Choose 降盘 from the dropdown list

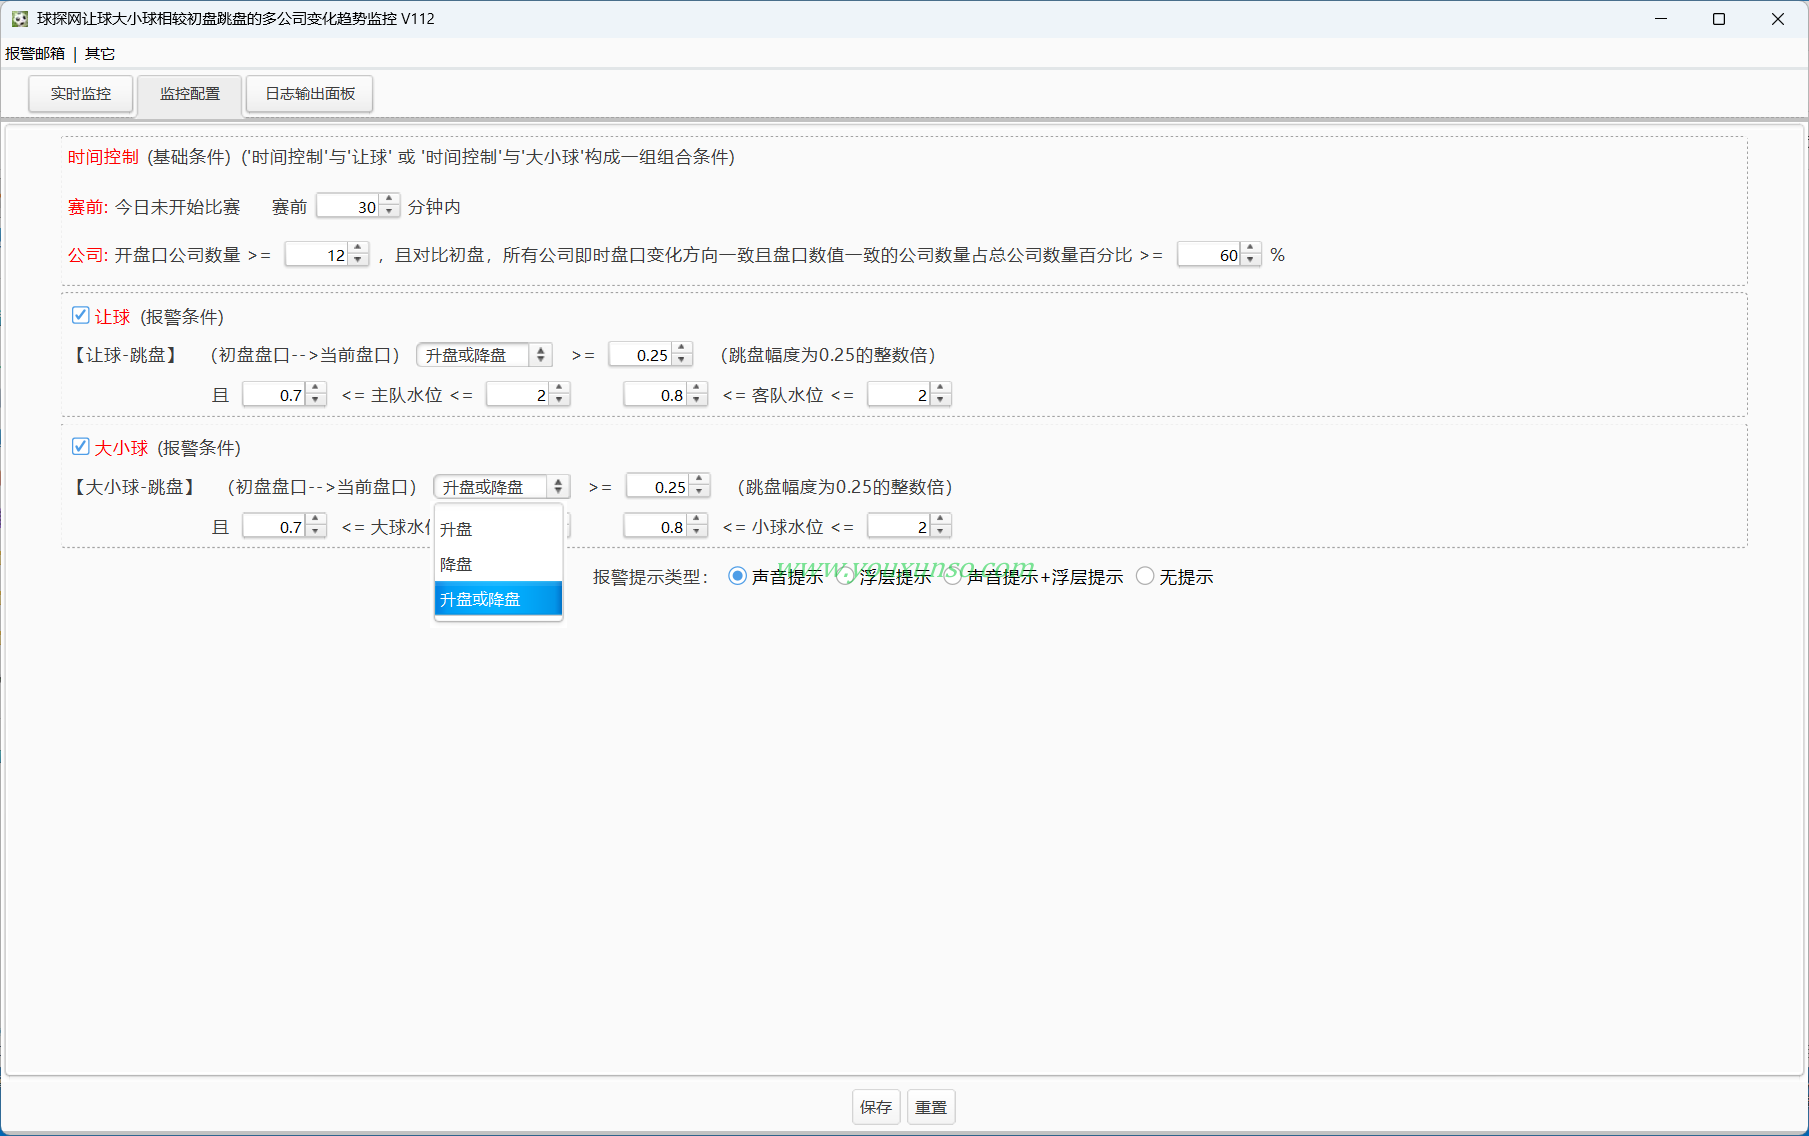click(x=498, y=564)
